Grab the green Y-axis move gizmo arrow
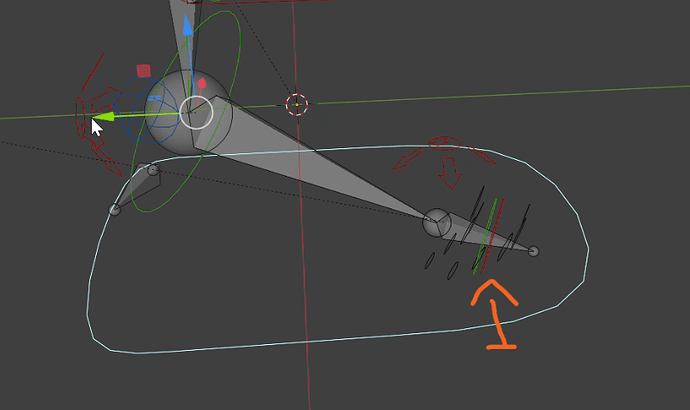The width and height of the screenshot is (690, 410). click(x=103, y=117)
